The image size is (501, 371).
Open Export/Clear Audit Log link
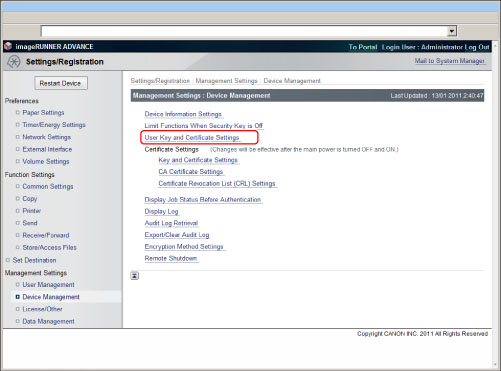[177, 235]
